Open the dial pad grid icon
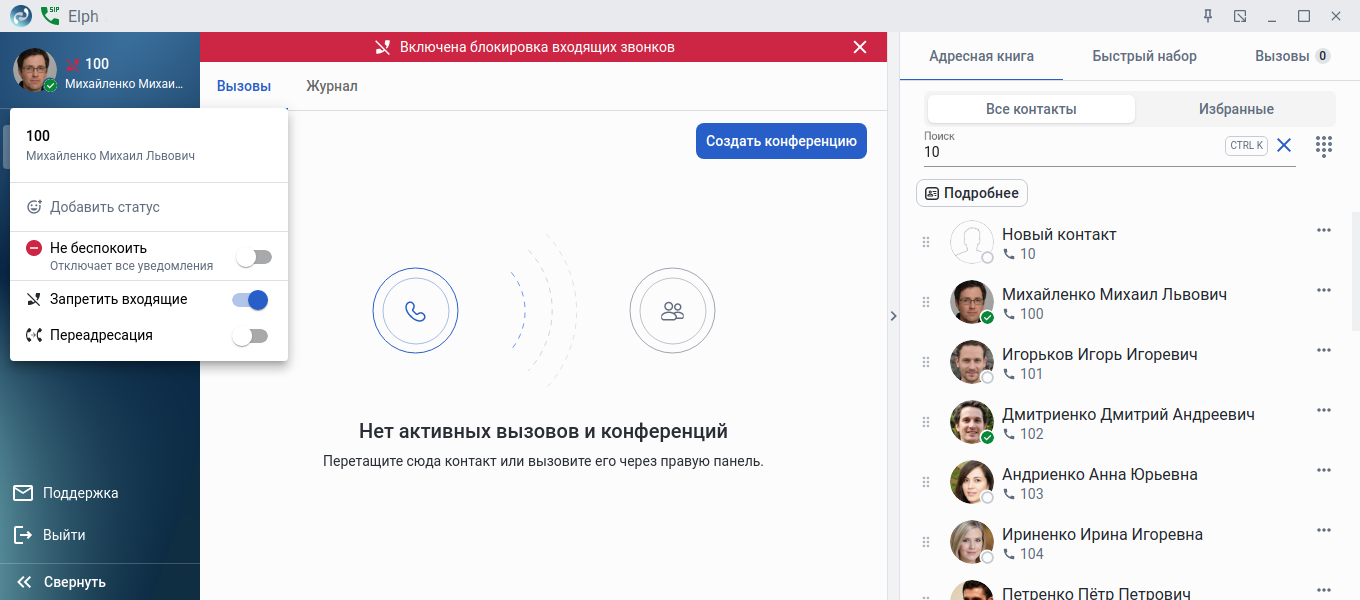Image resolution: width=1360 pixels, height=600 pixels. [1324, 146]
